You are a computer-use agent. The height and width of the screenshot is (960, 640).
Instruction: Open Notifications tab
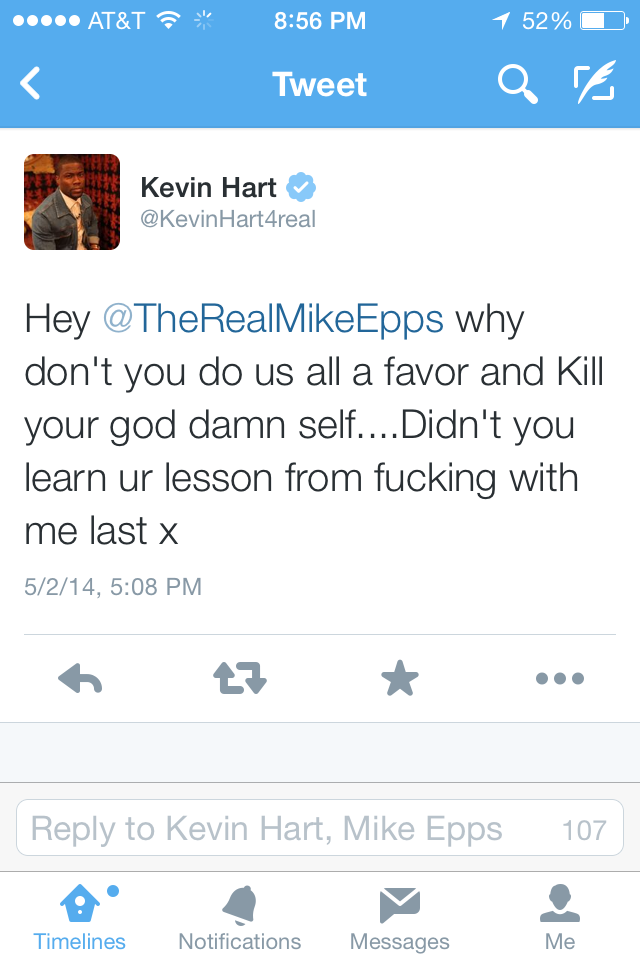(239, 917)
